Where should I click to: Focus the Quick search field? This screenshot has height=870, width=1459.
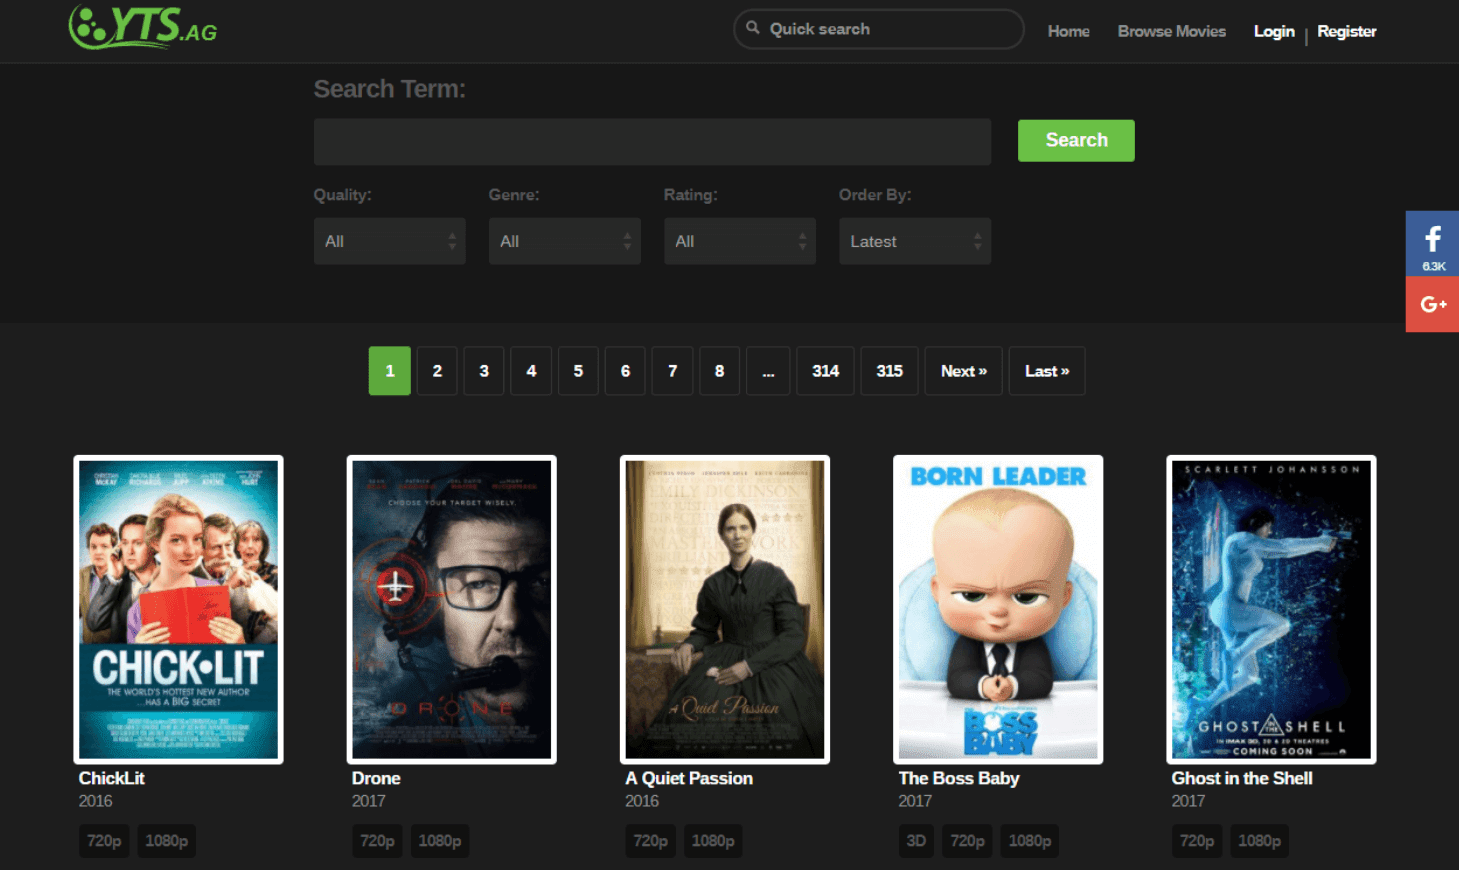[879, 29]
